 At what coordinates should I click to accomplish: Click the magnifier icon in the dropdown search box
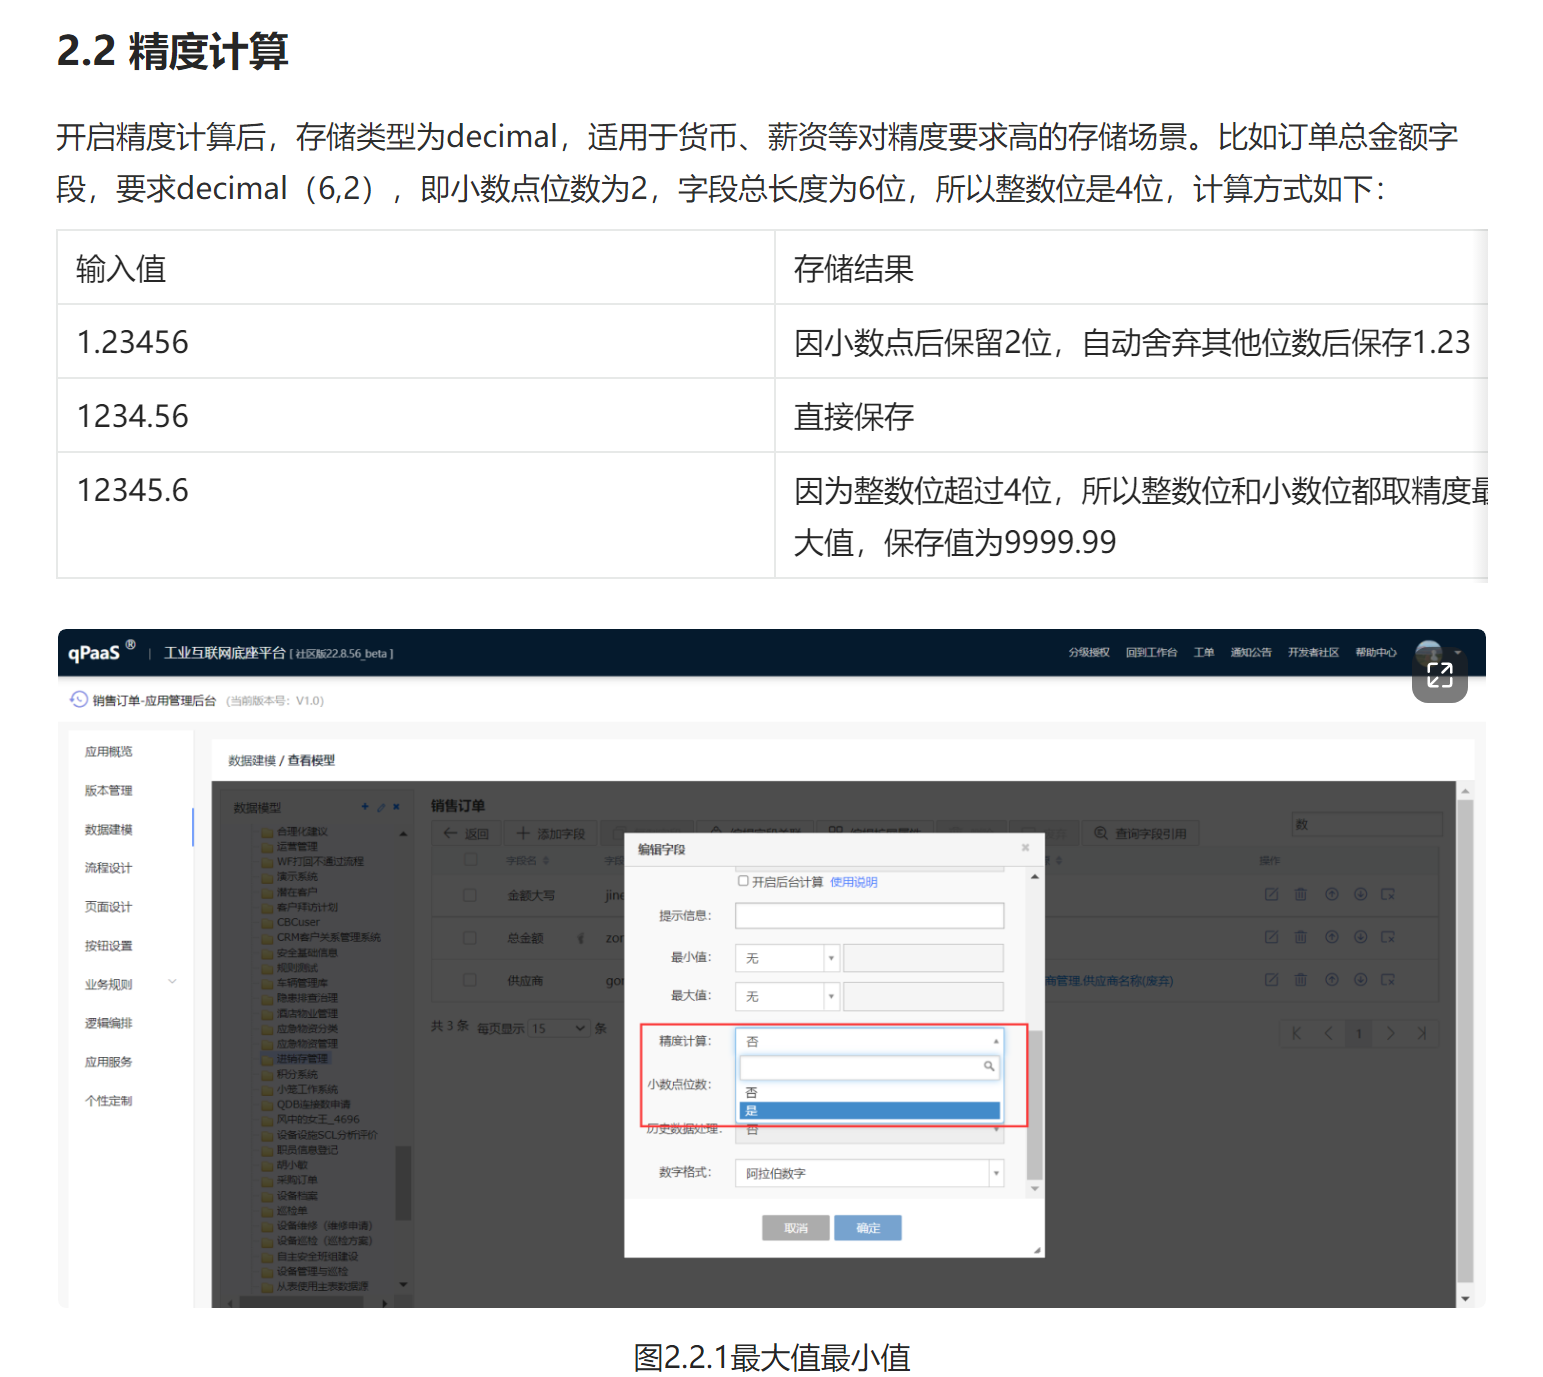[988, 1066]
